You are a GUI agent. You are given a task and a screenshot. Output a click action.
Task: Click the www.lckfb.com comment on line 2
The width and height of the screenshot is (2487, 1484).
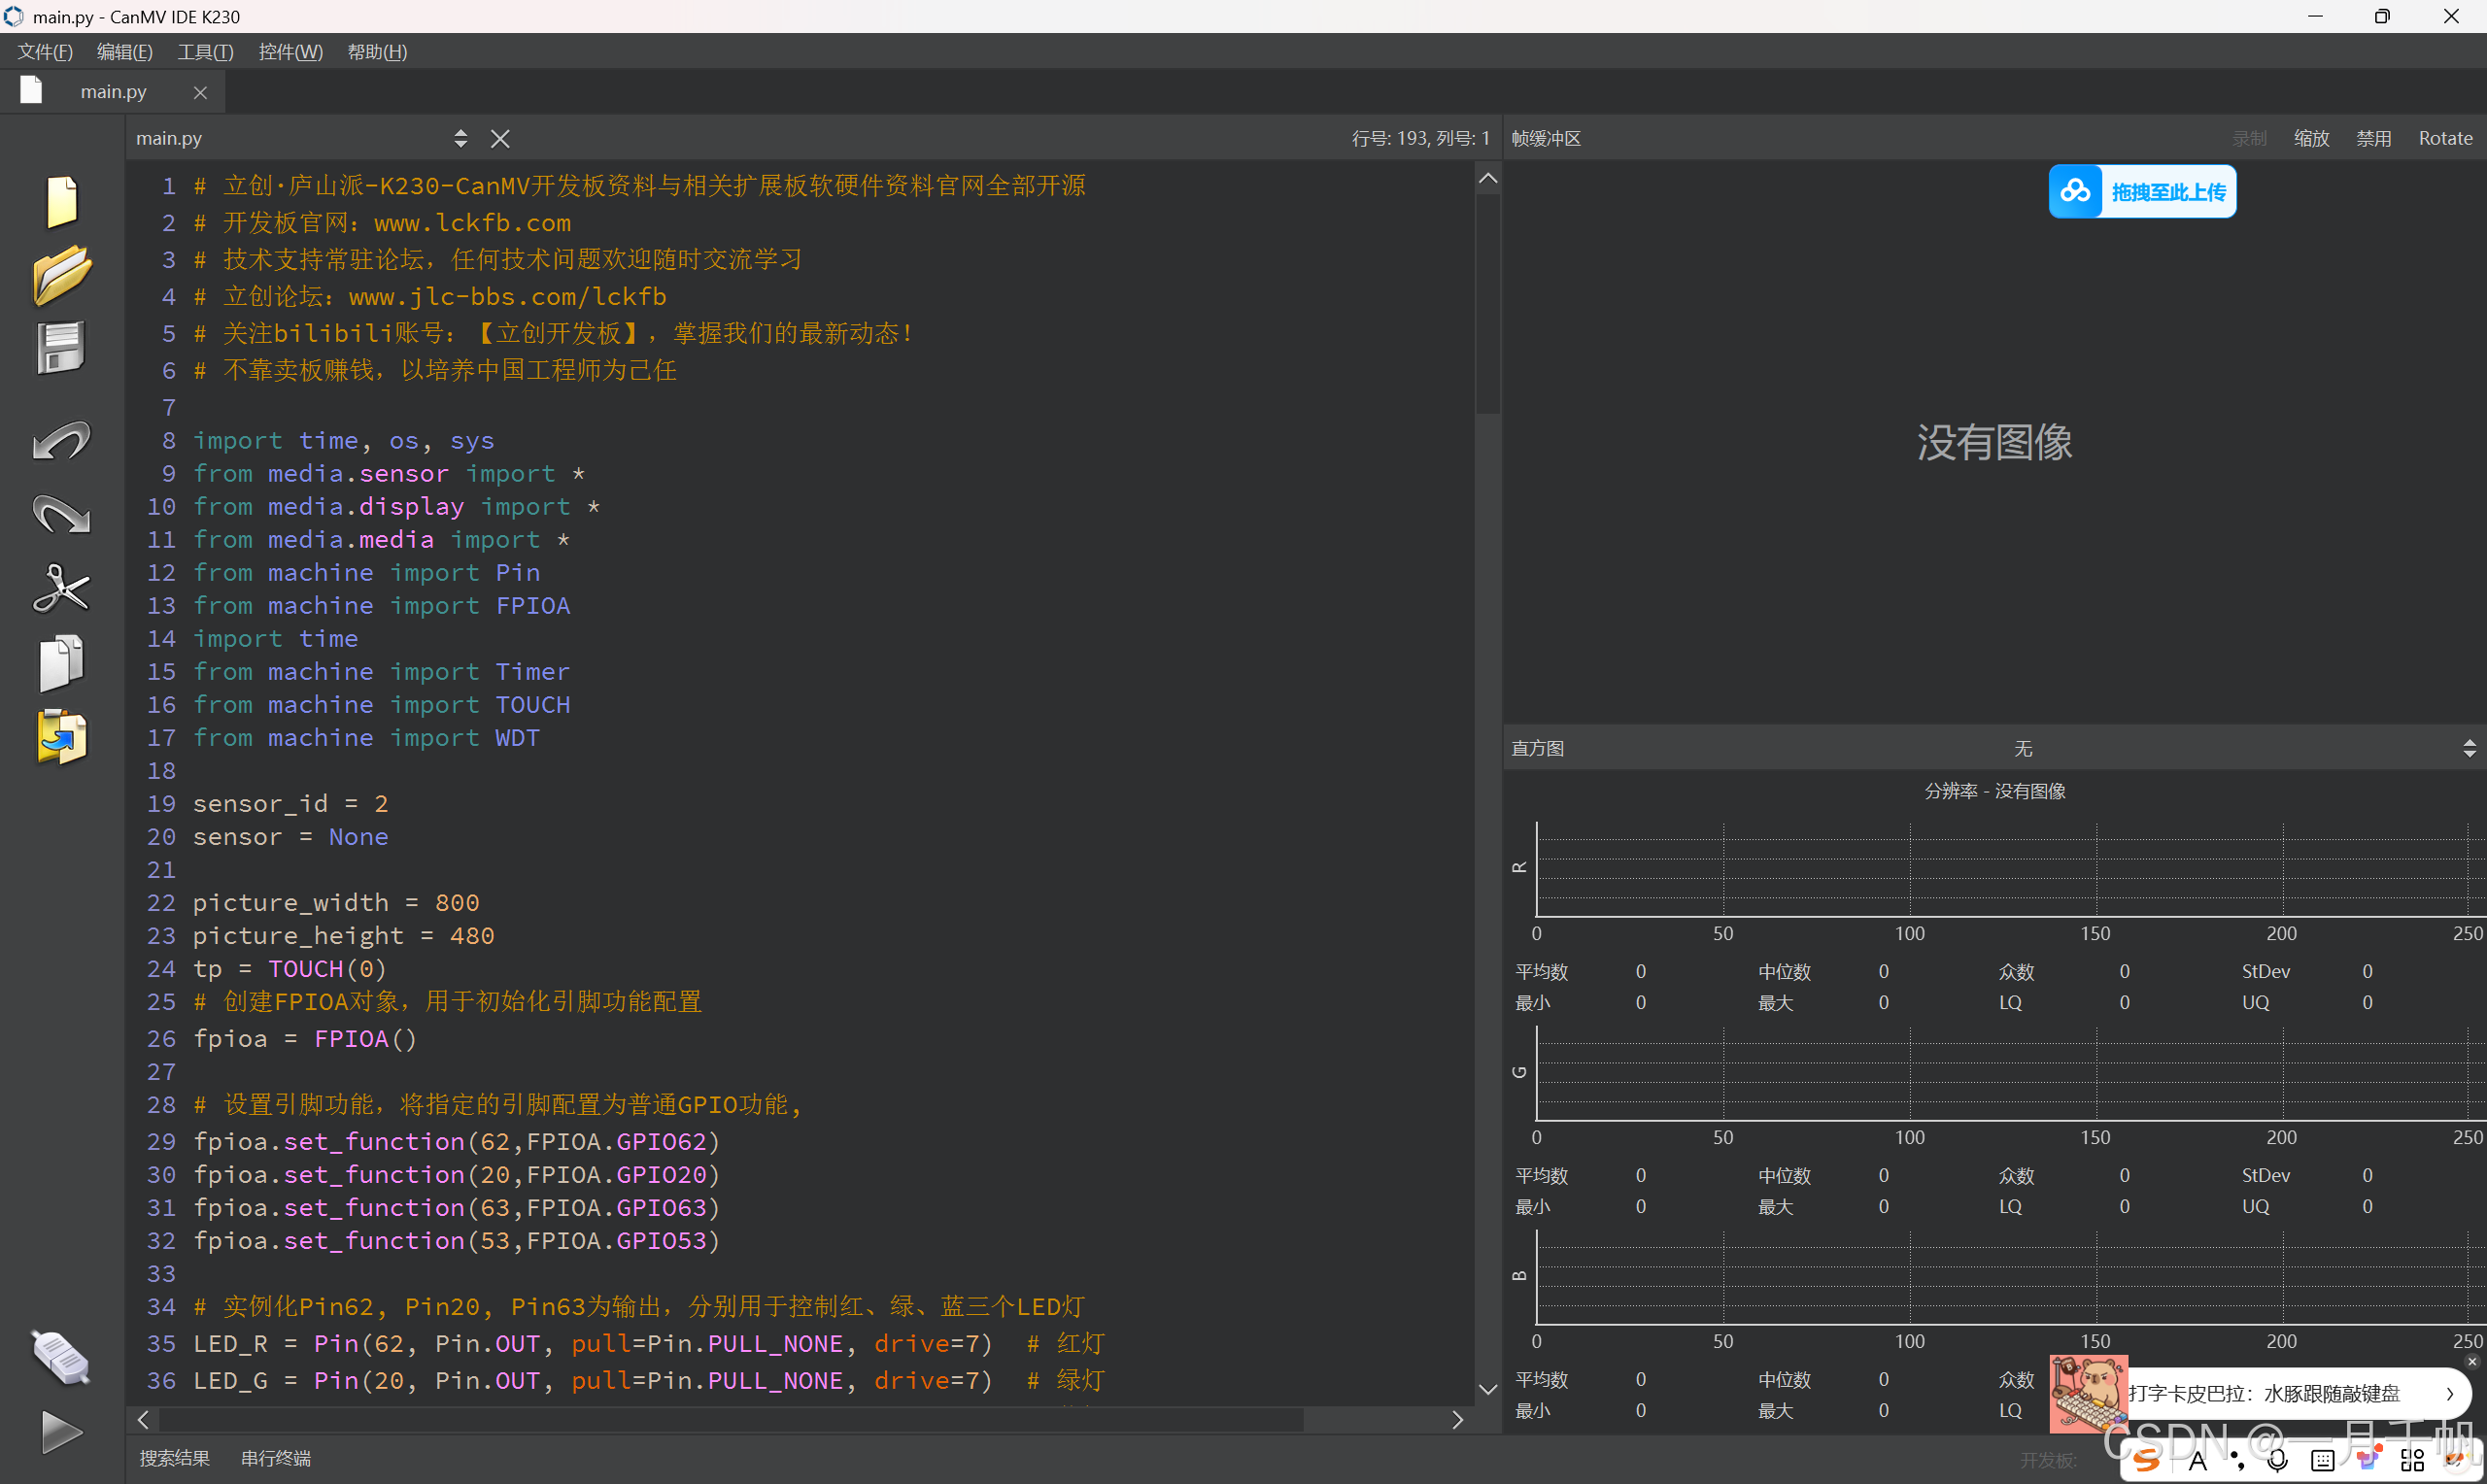[x=472, y=222]
